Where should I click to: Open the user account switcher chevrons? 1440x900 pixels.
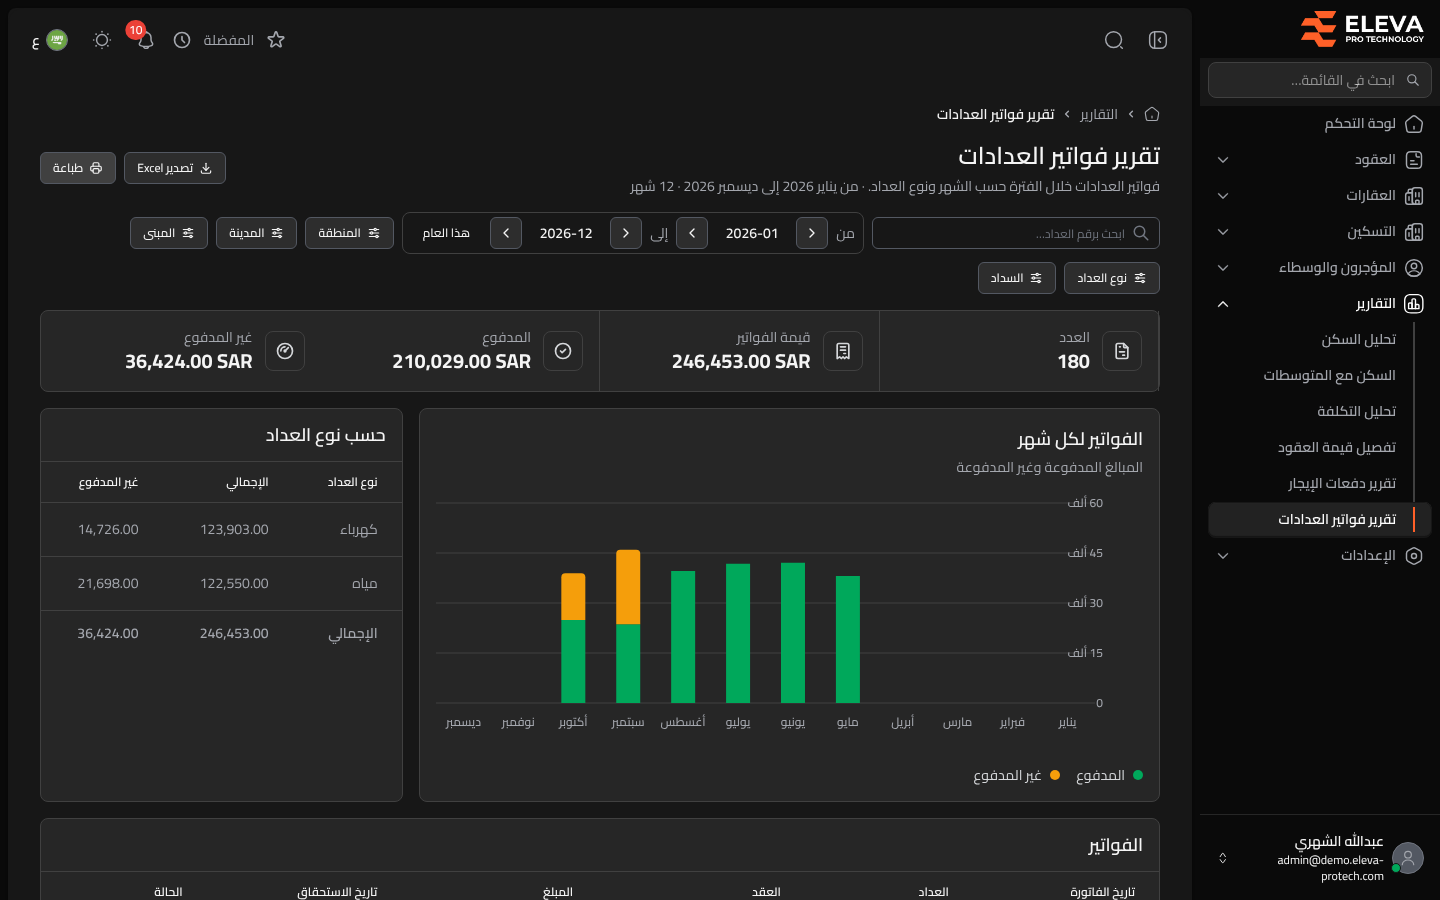[x=1222, y=858]
